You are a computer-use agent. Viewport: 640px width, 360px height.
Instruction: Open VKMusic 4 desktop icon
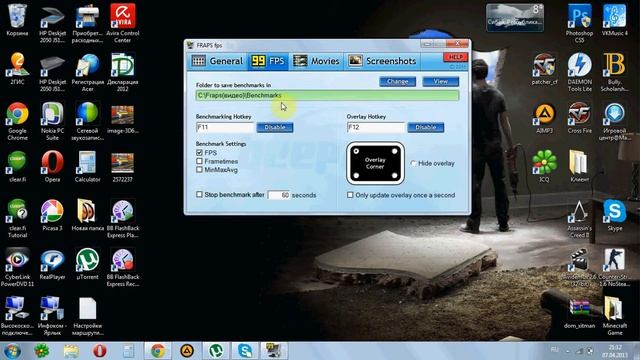(615, 20)
